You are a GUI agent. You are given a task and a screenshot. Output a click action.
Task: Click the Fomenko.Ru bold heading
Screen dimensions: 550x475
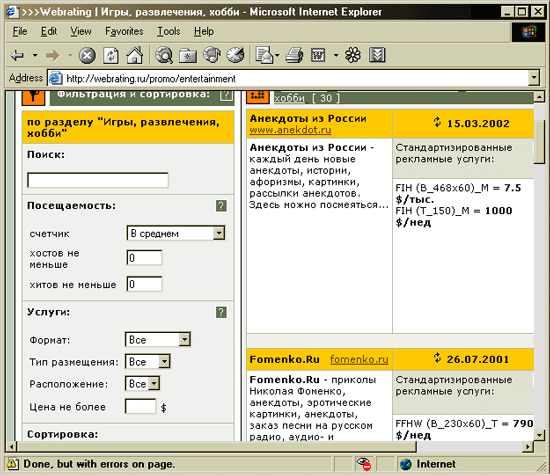click(x=284, y=360)
